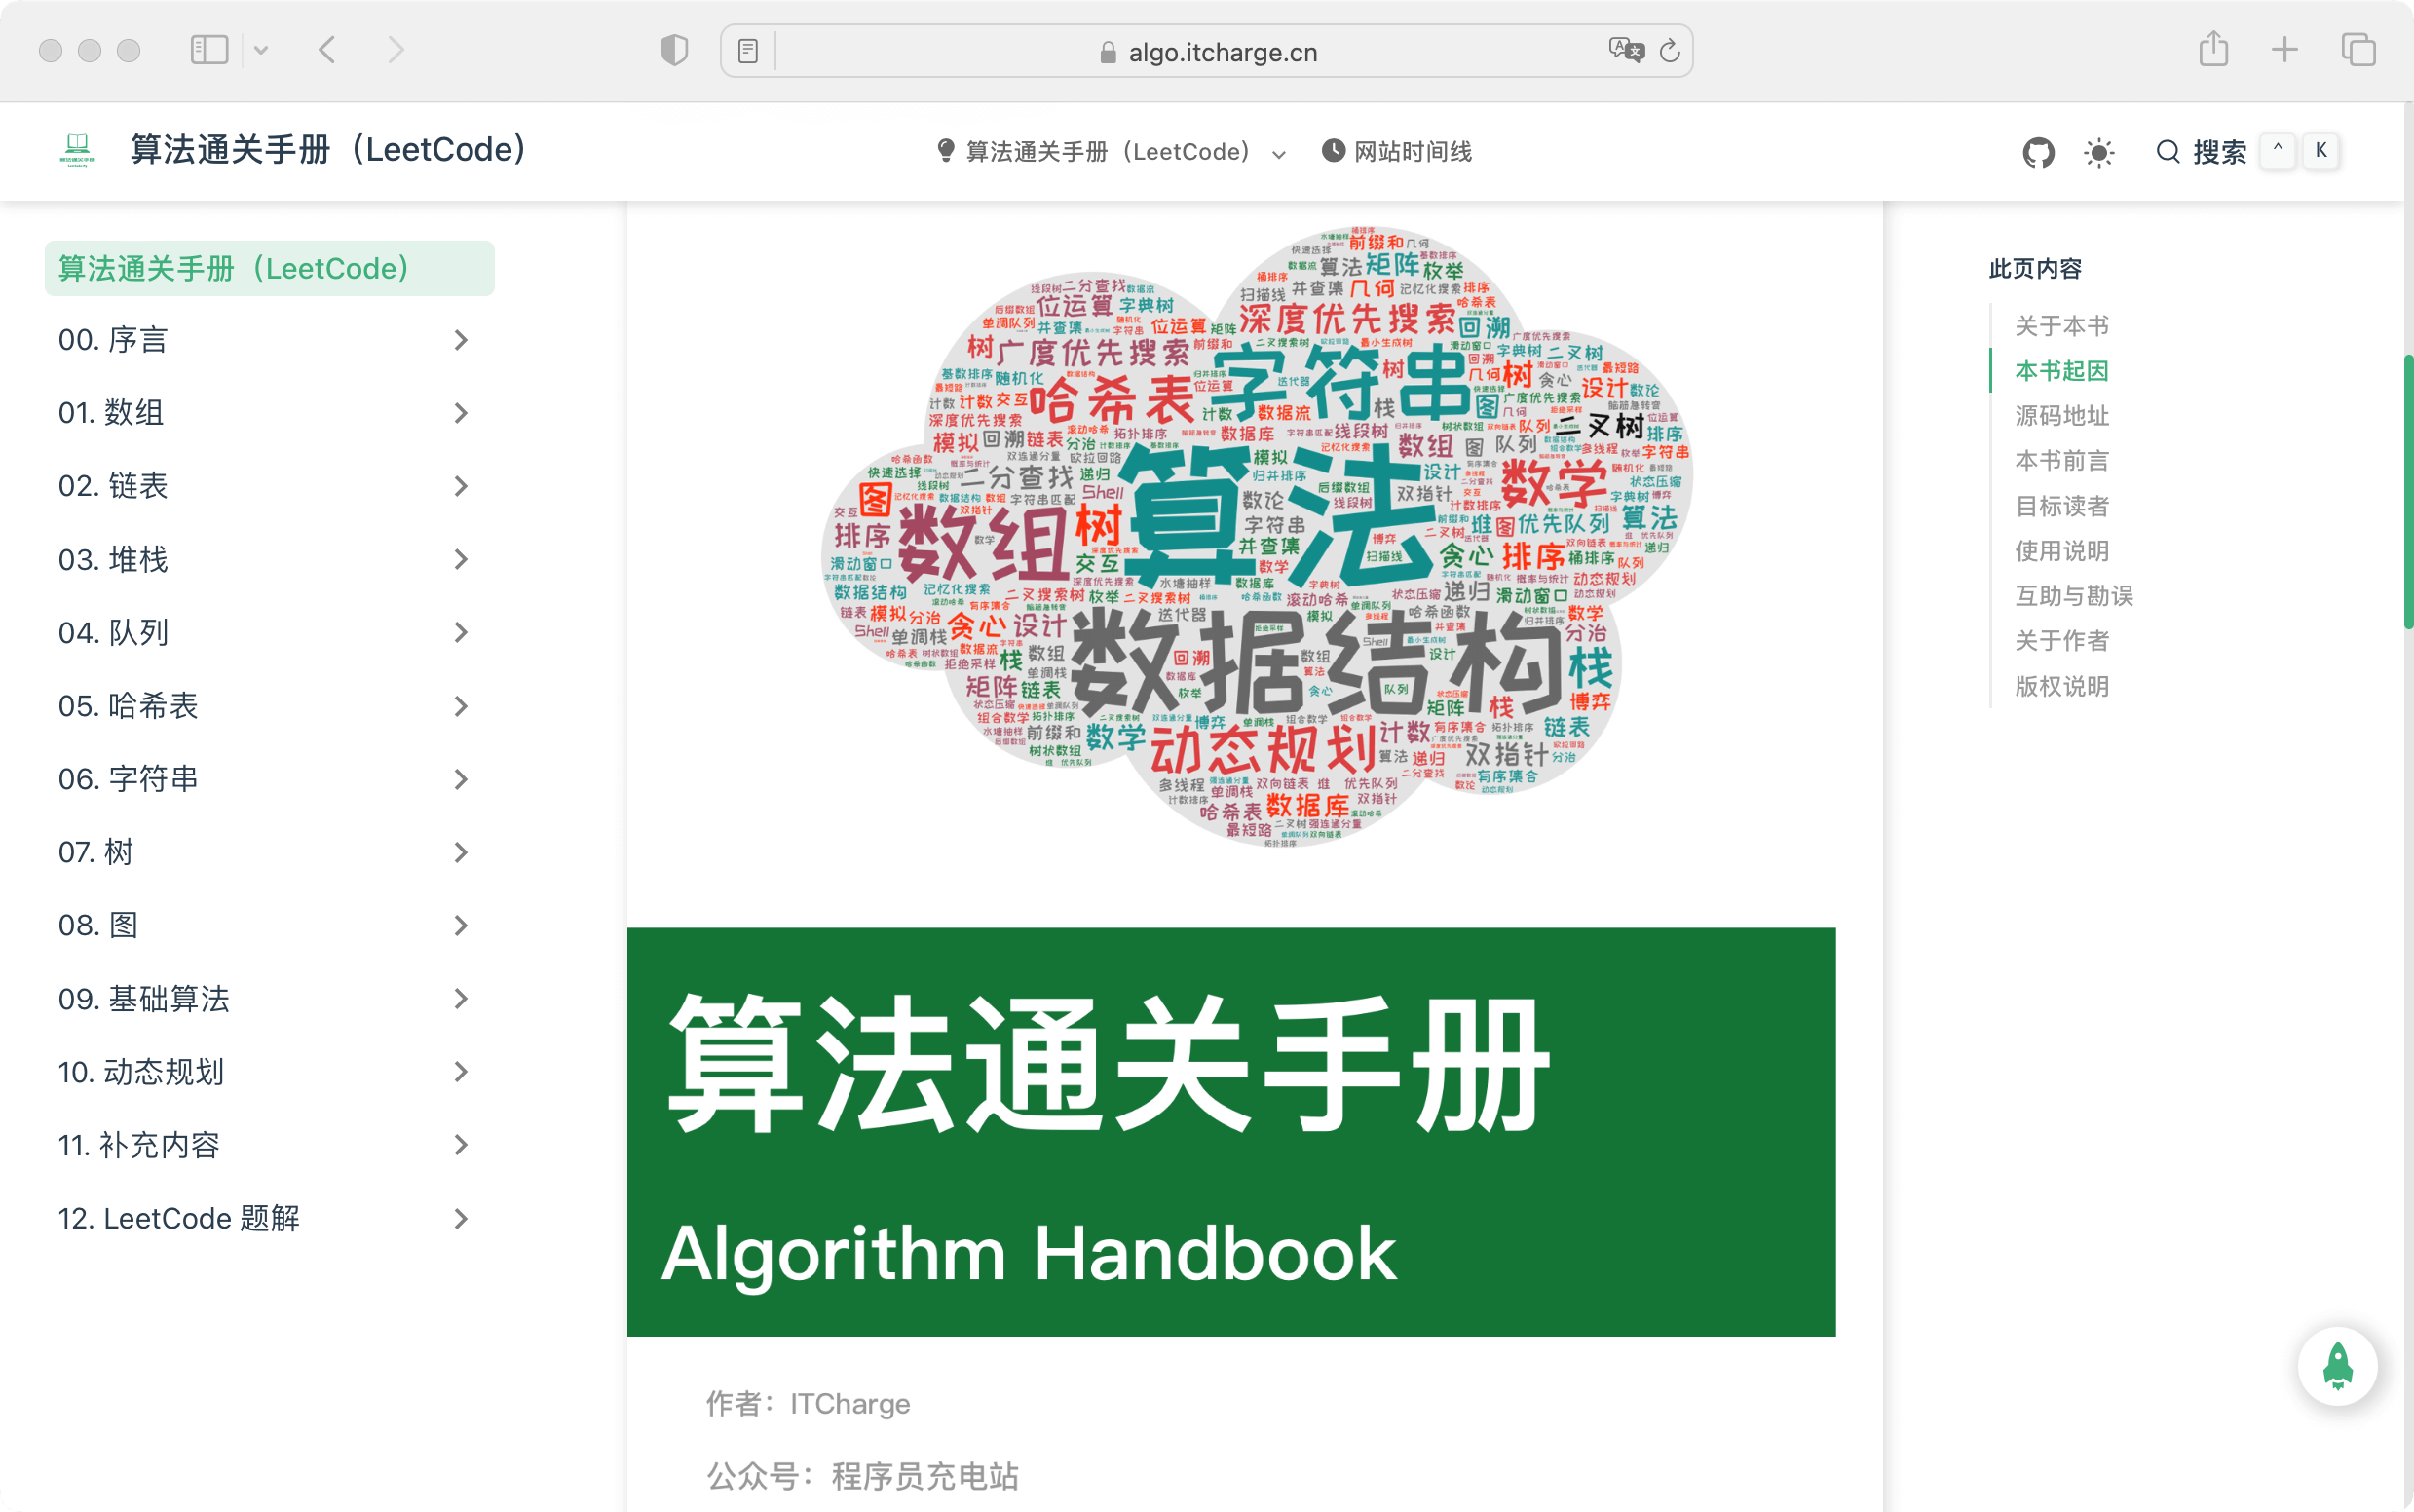Click the share icon in browser toolbar
2414x1512 pixels.
[2213, 49]
